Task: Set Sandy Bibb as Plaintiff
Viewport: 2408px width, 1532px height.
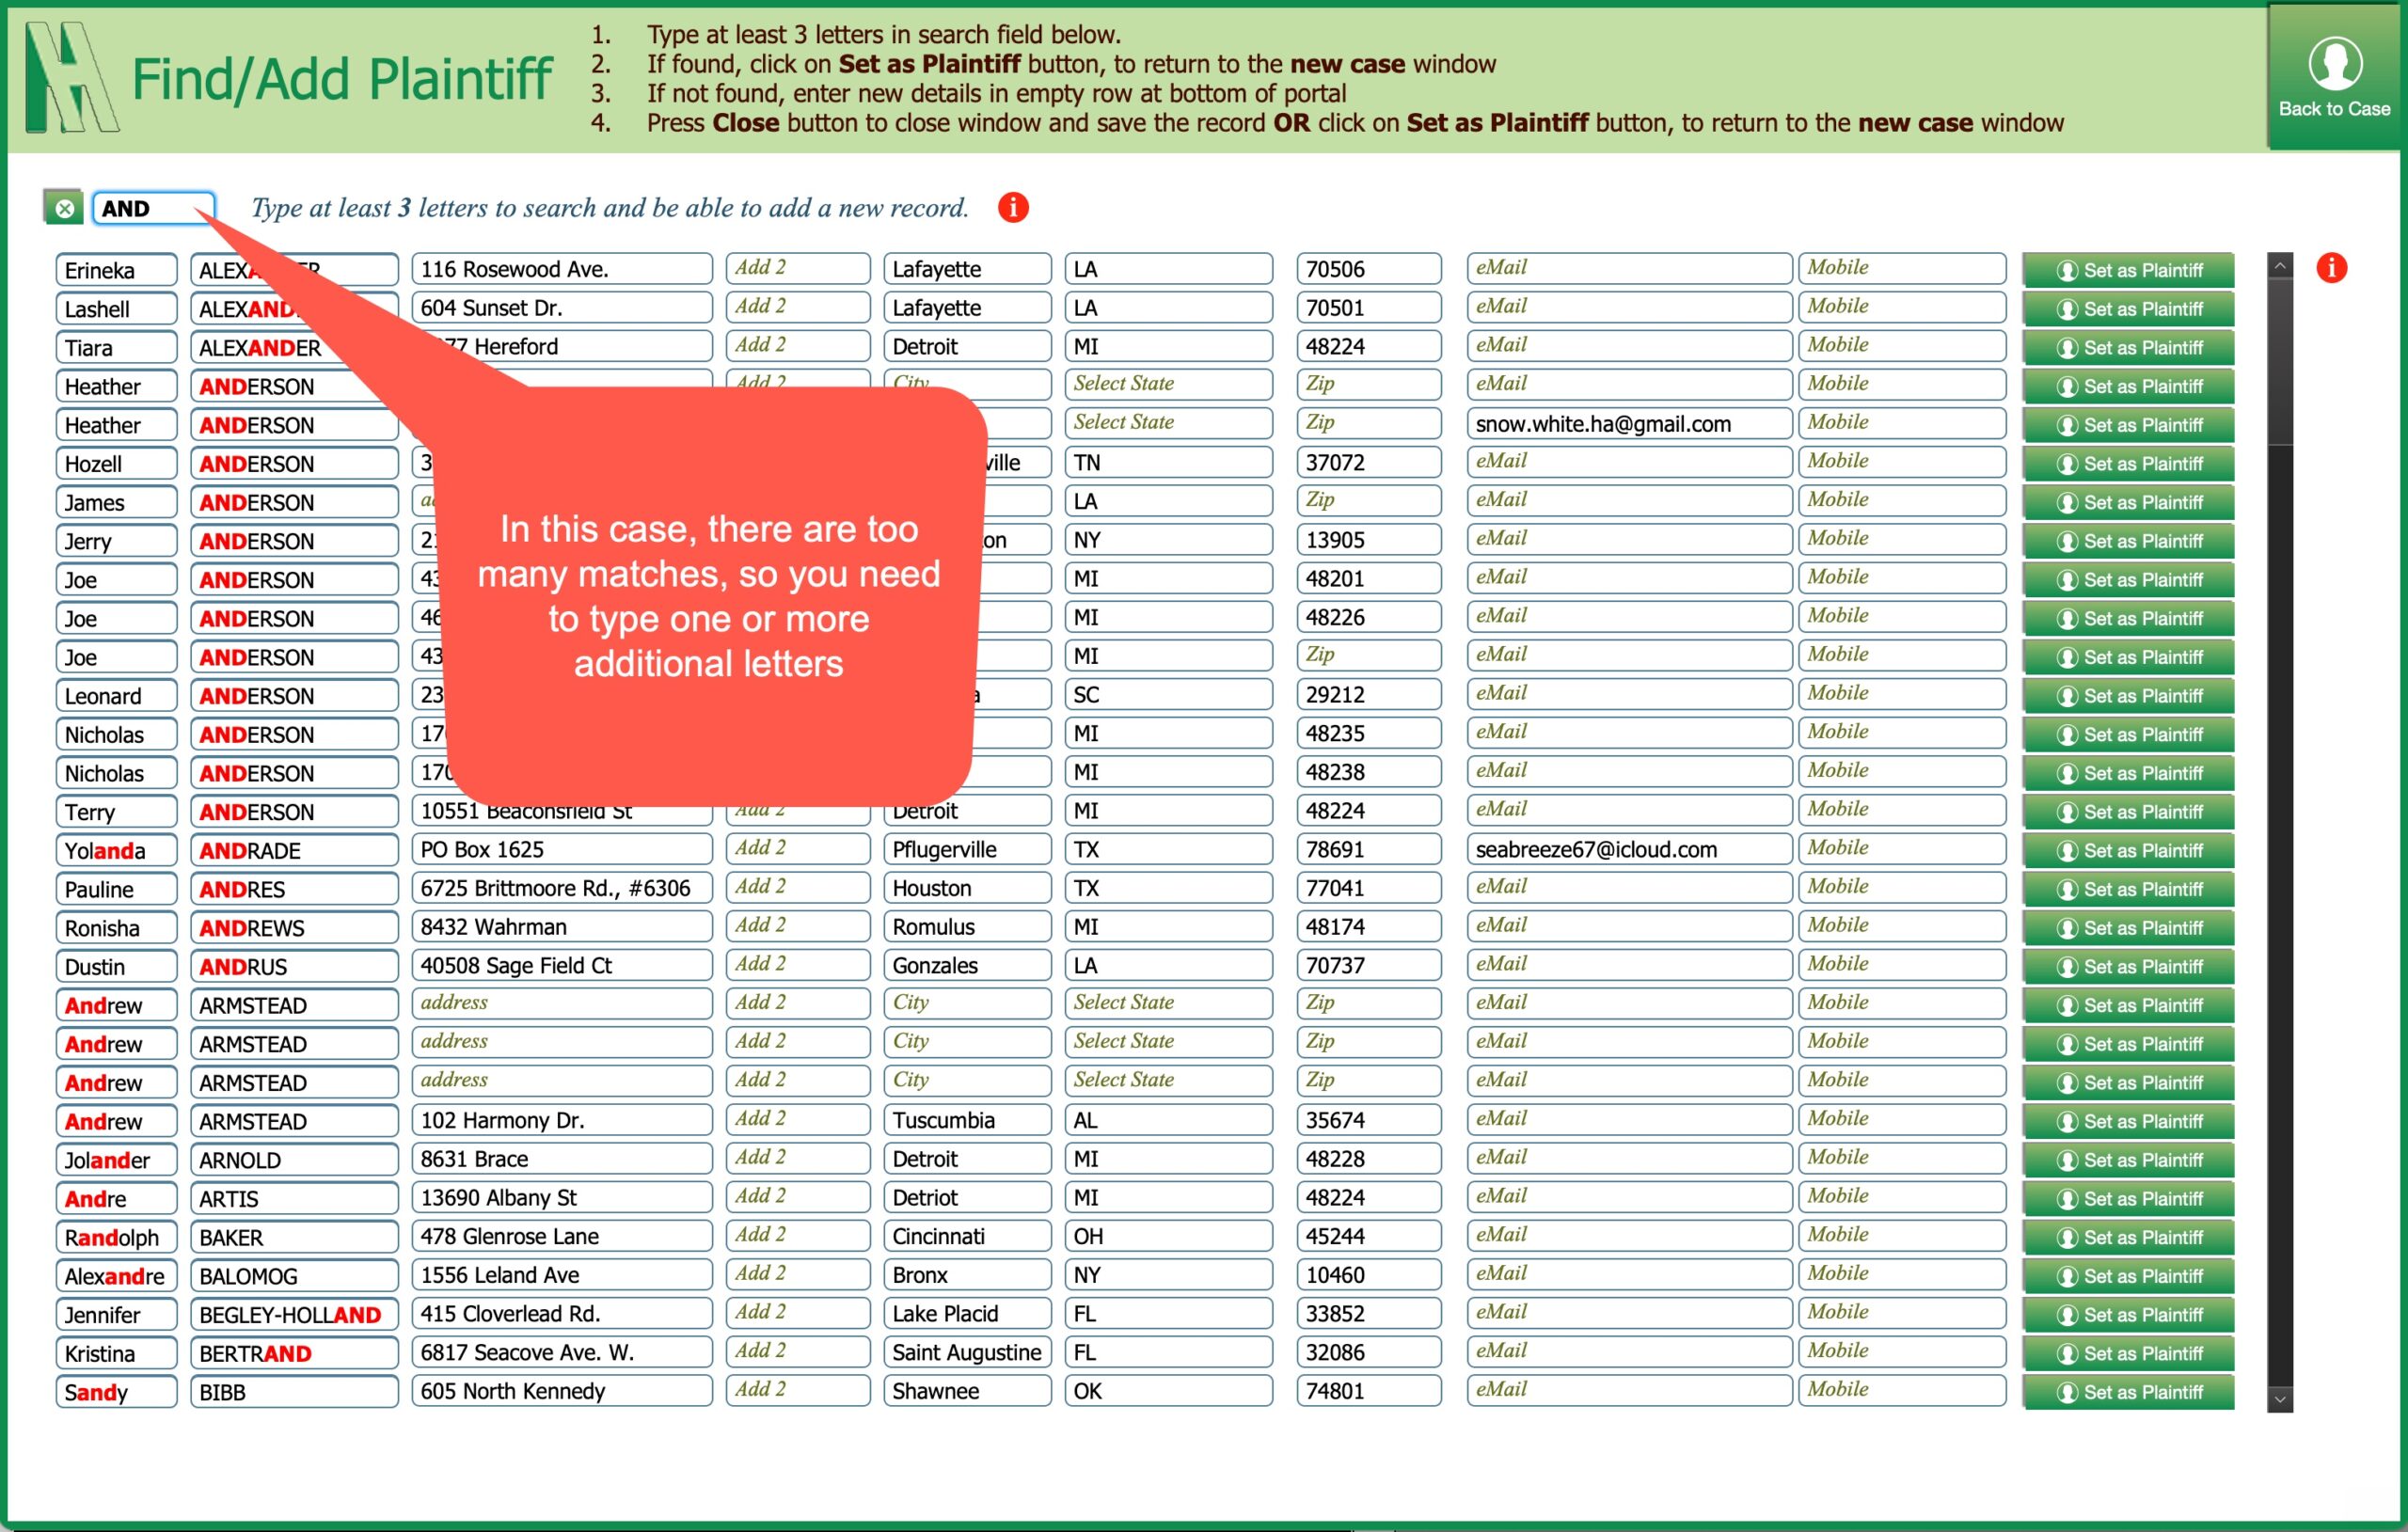Action: (x=2128, y=1391)
